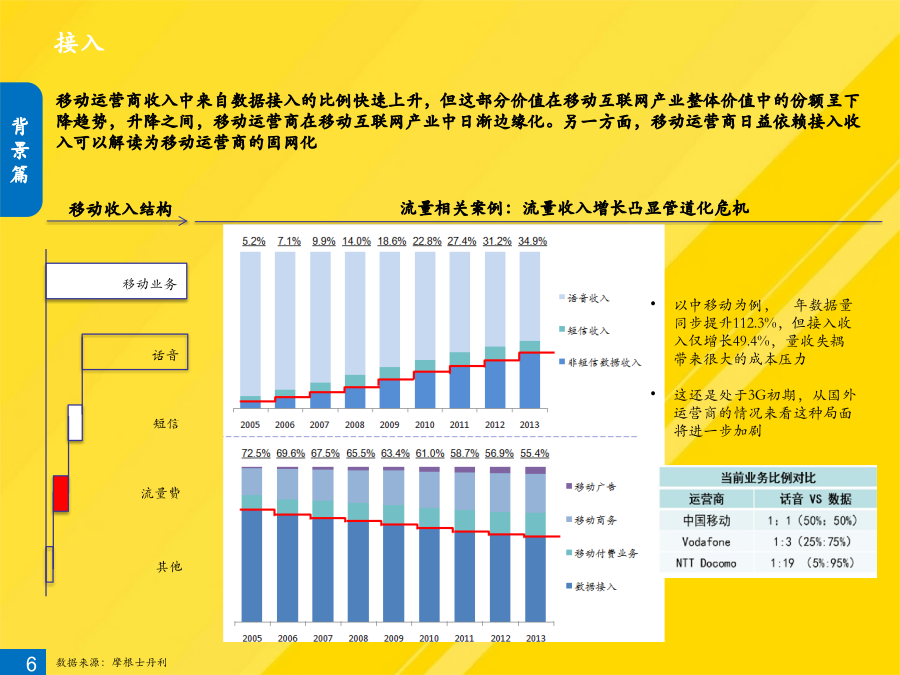Click the 14.0% data label
This screenshot has height=675, width=900.
(x=356, y=241)
